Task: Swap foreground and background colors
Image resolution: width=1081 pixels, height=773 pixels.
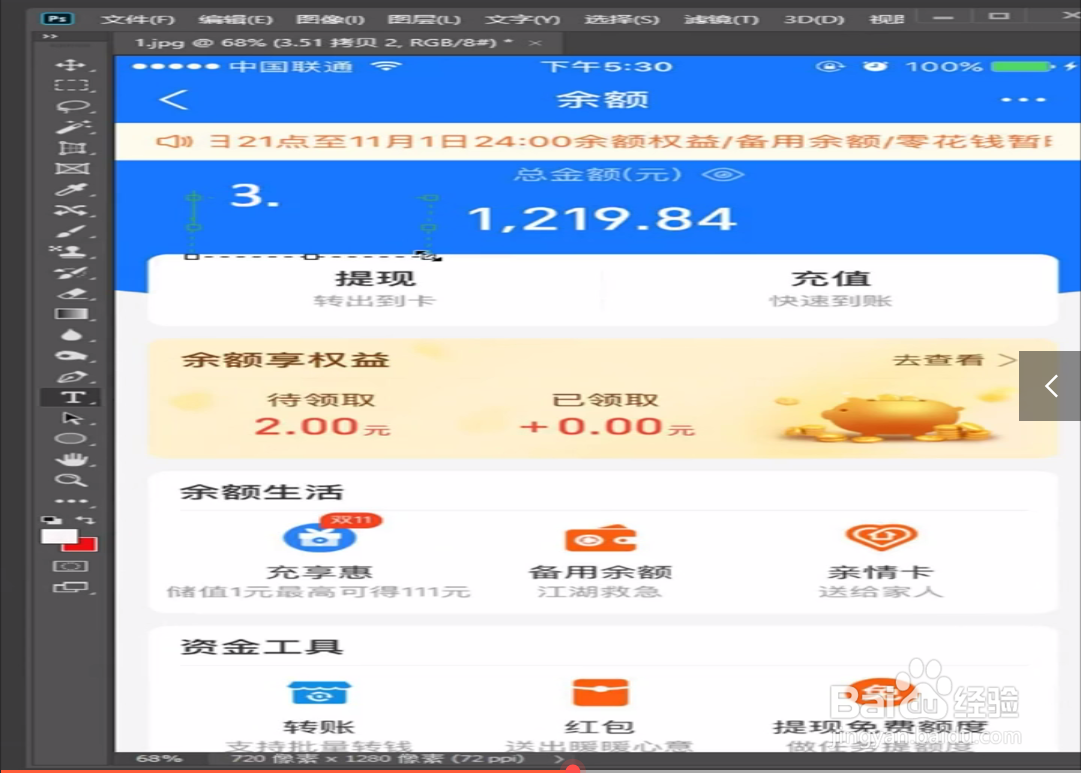Action: (85, 519)
